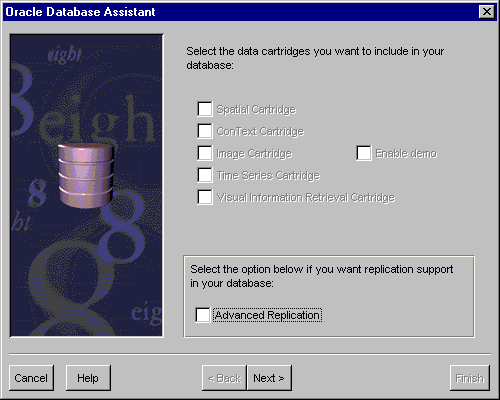Select Visual Information Retrieval Cartridge checkbox
The image size is (500, 400).
[x=205, y=197]
